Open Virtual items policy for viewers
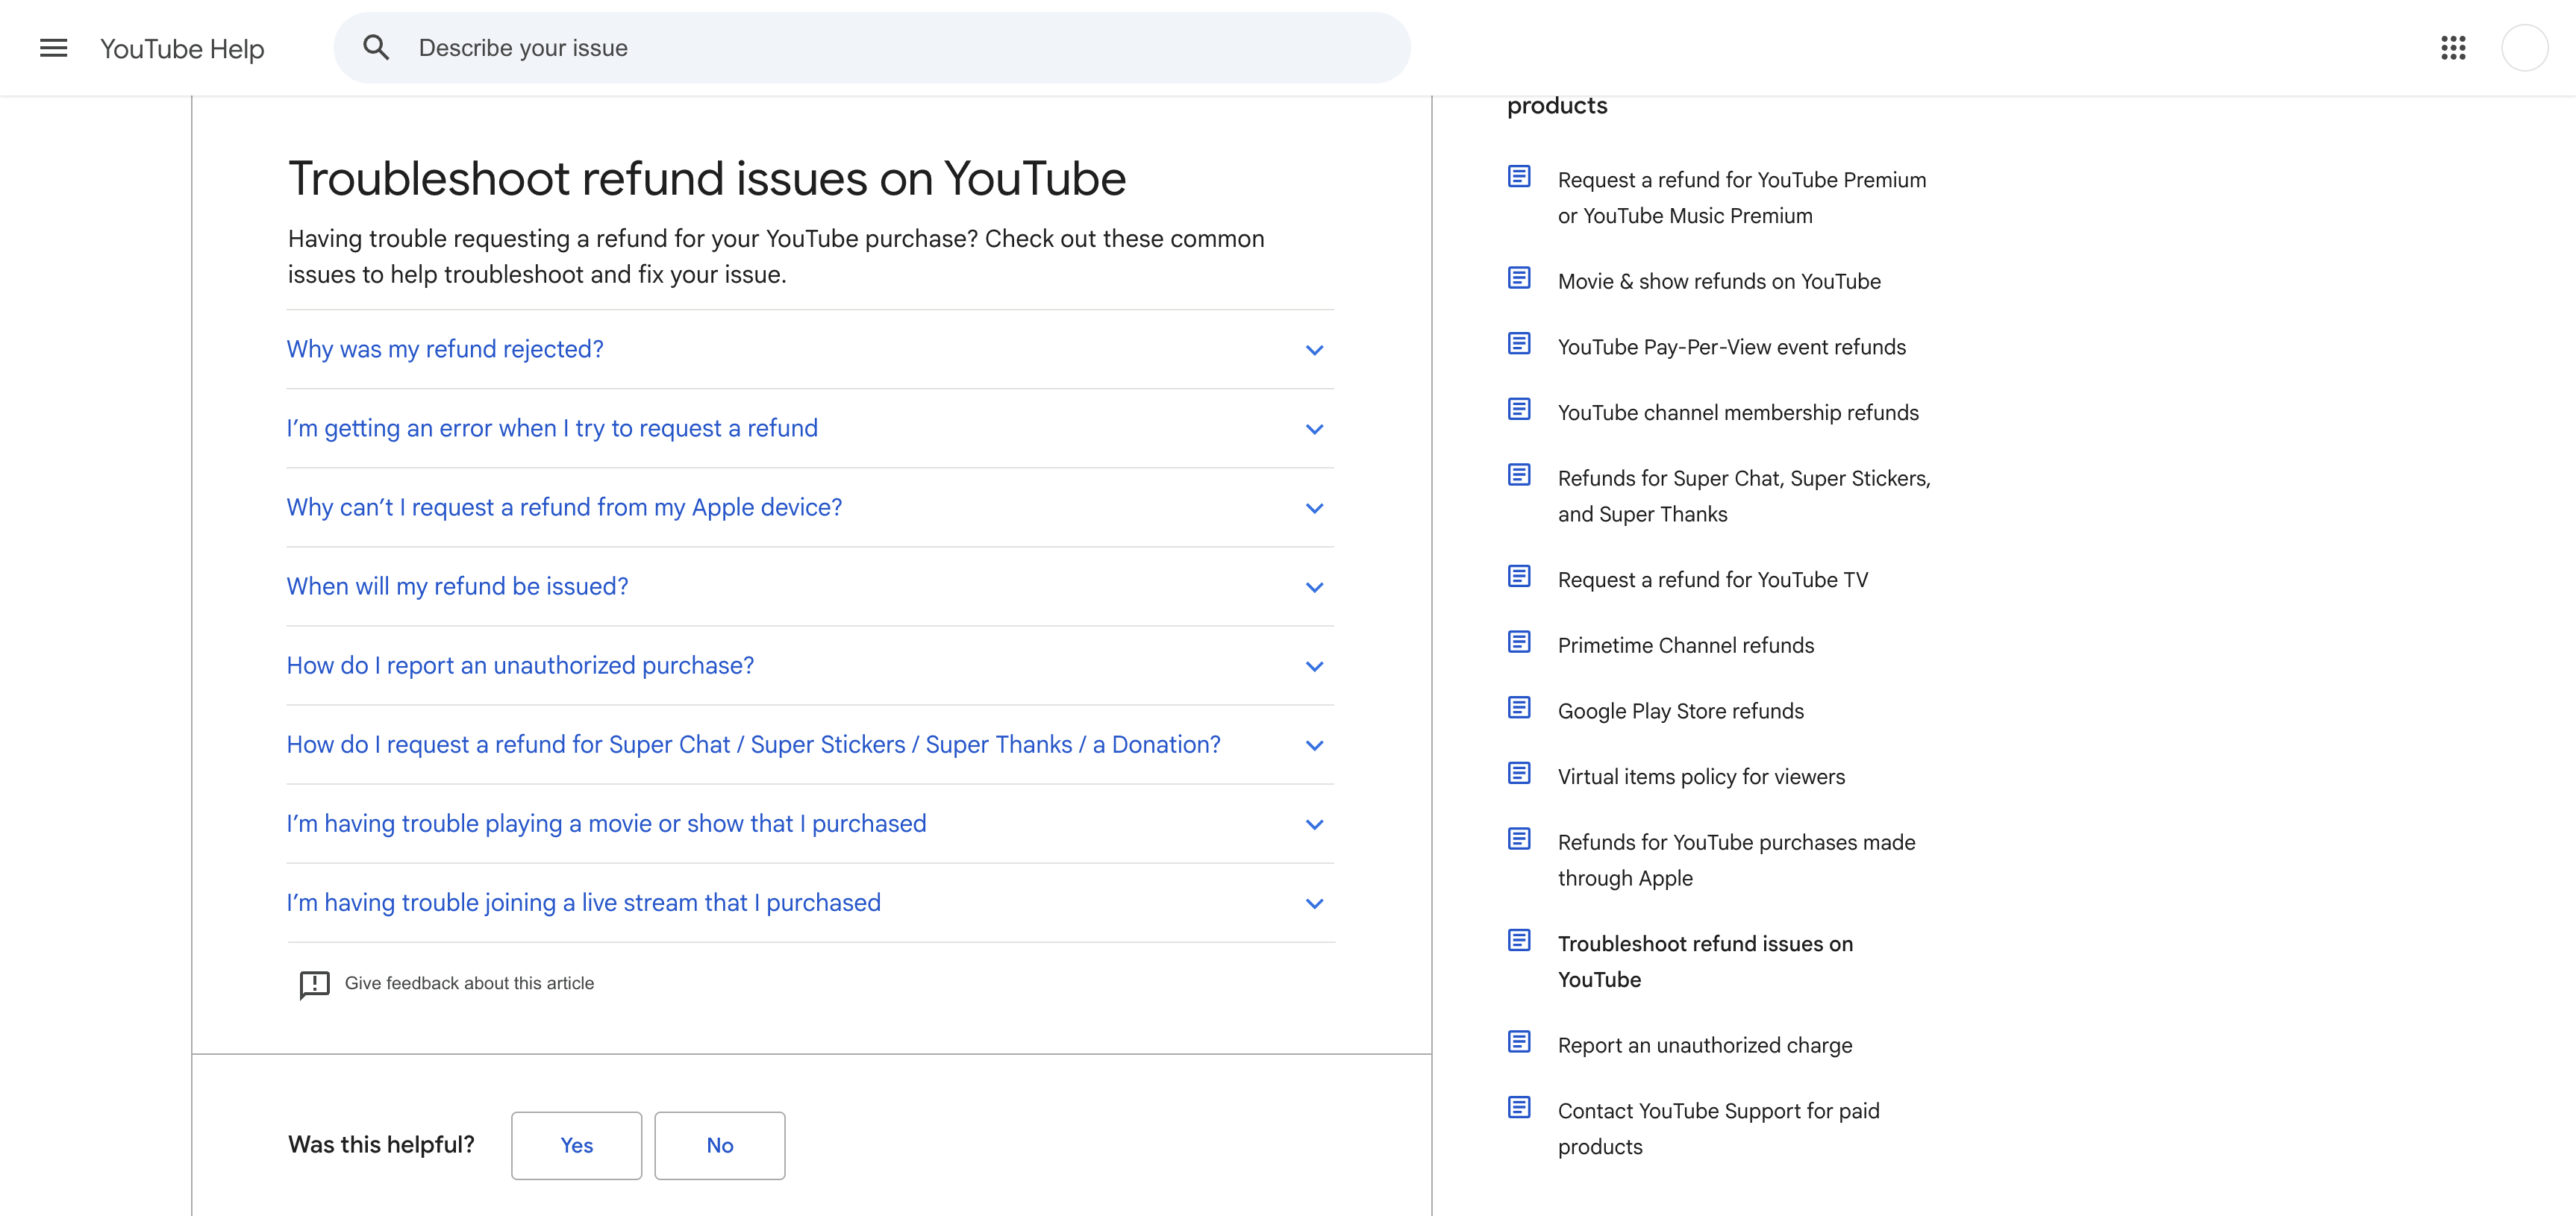 1701,777
